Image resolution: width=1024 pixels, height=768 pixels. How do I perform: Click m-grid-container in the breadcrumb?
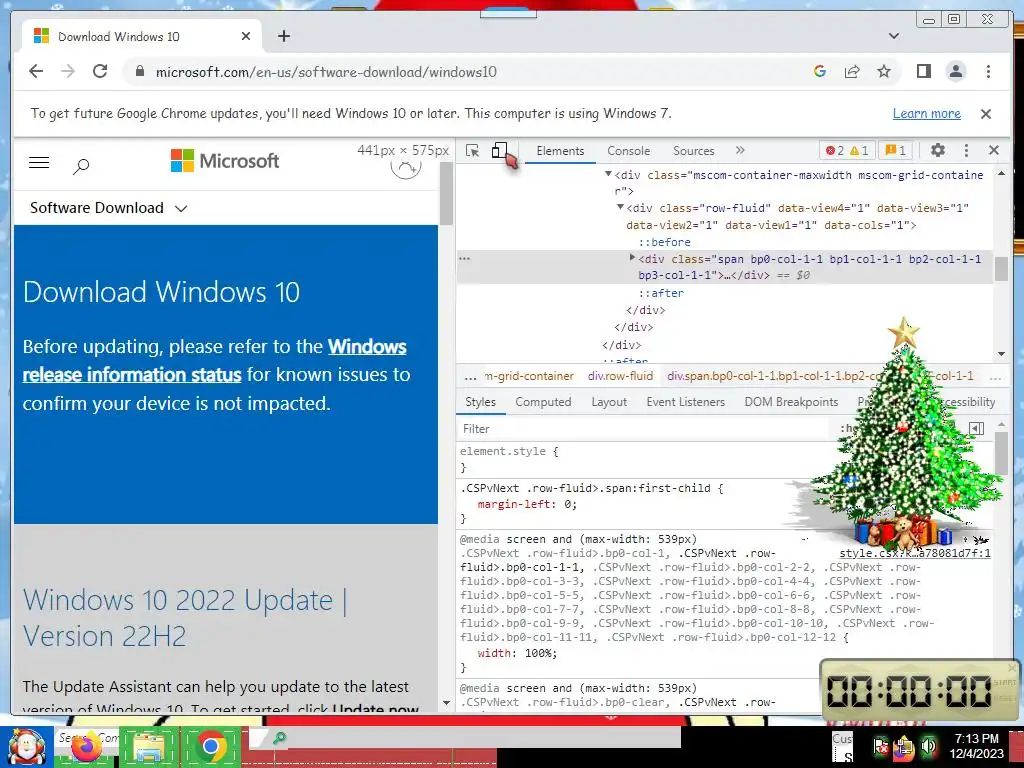click(x=530, y=376)
